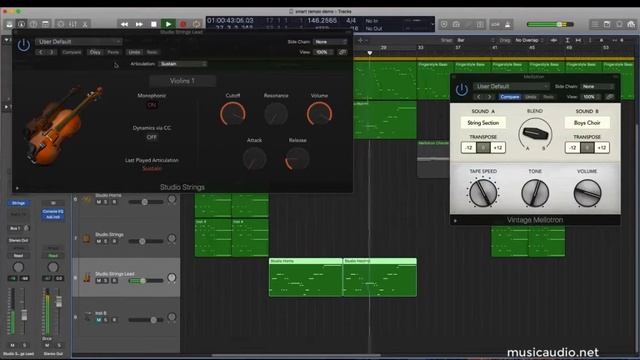Click the Studio Strings Lead track violin icon
This screenshot has height=360, width=640.
tap(87, 278)
